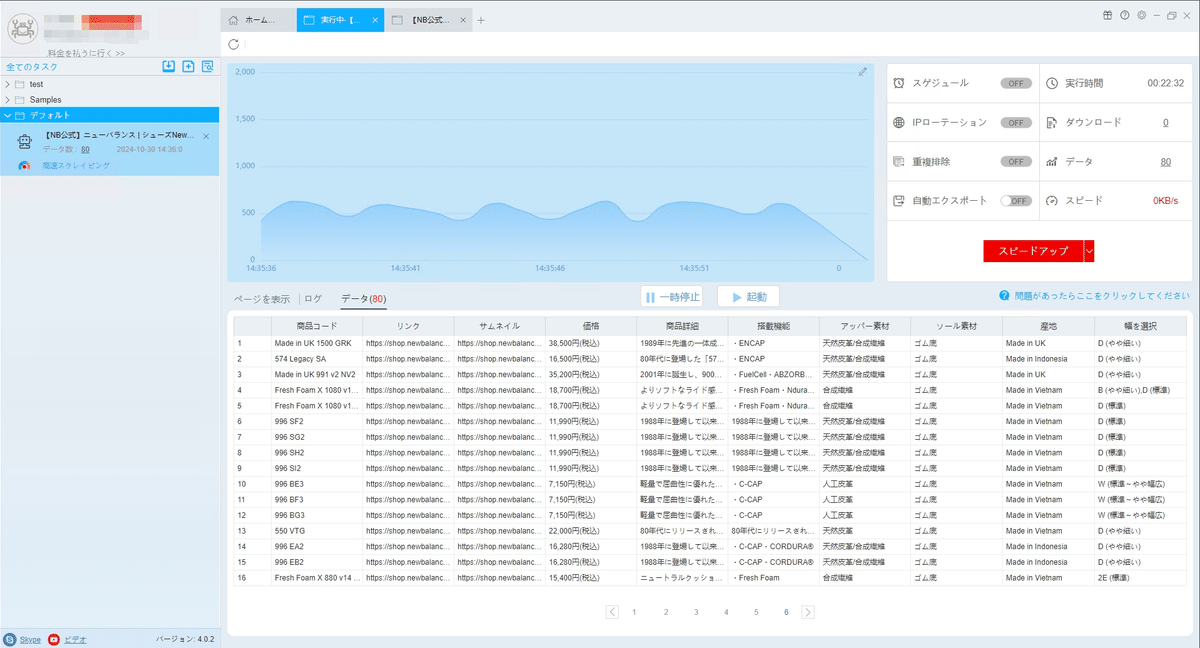This screenshot has width=1200, height=648.
Task: Toggle the スケジュール switch
Action: click(1016, 83)
